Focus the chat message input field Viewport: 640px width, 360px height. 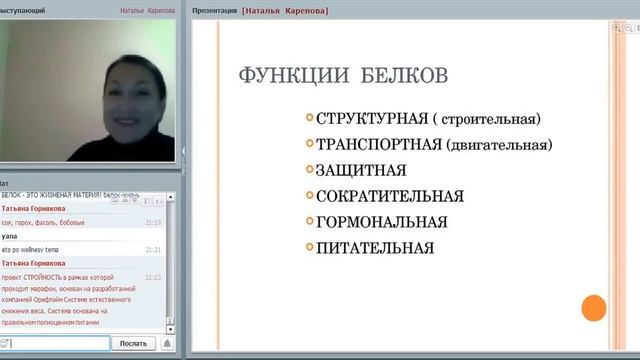pyautogui.click(x=55, y=343)
